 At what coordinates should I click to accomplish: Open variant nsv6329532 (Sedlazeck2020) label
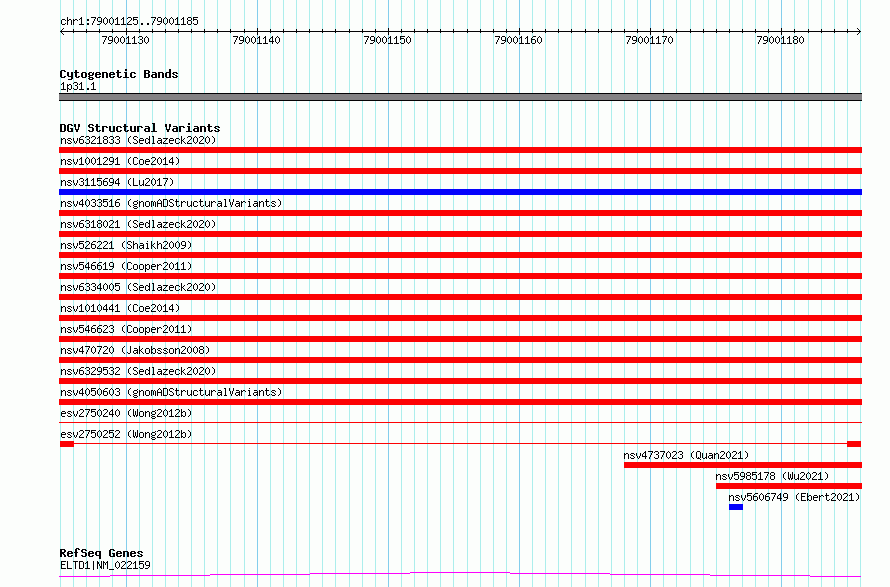click(x=138, y=371)
